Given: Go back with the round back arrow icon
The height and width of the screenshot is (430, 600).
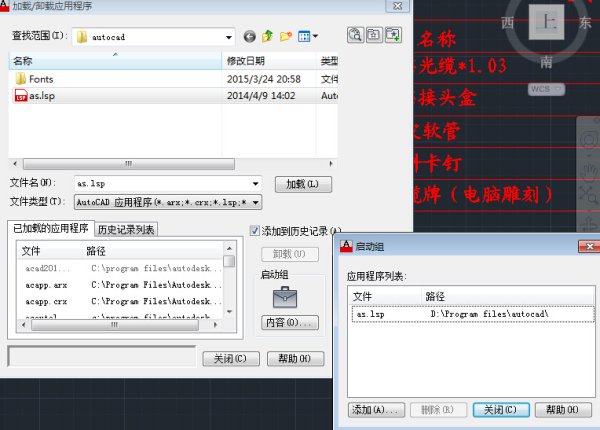Looking at the screenshot, I should coord(249,37).
